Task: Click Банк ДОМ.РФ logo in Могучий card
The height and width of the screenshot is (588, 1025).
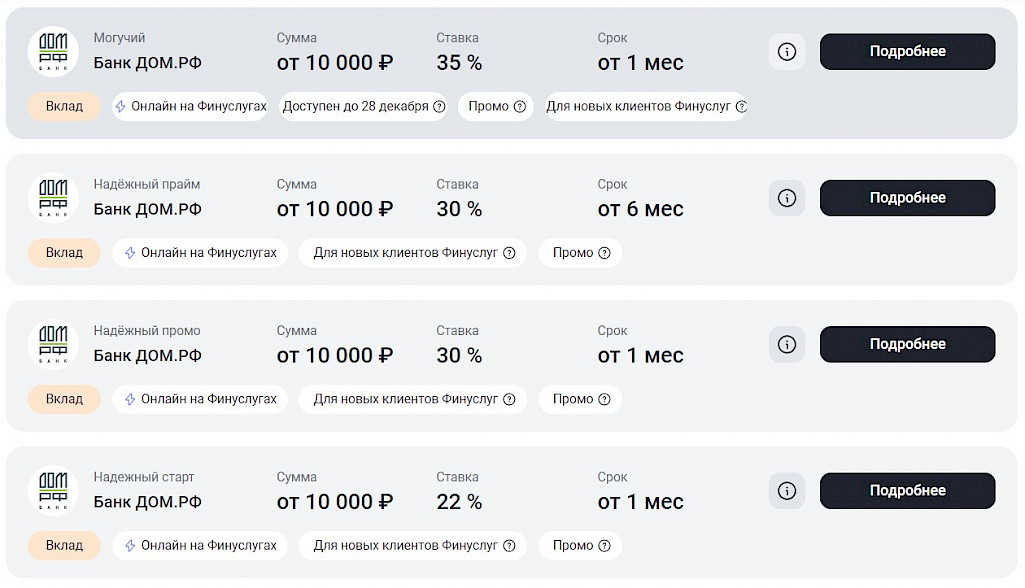Action: (x=53, y=52)
